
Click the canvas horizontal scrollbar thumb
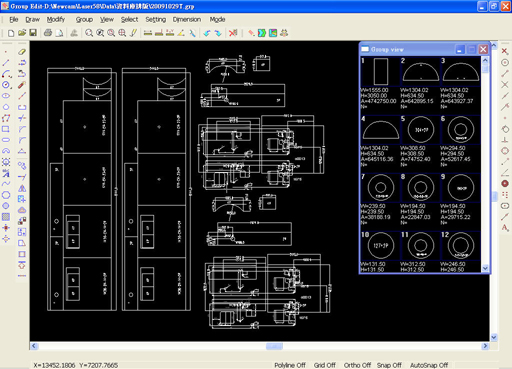click(274, 346)
